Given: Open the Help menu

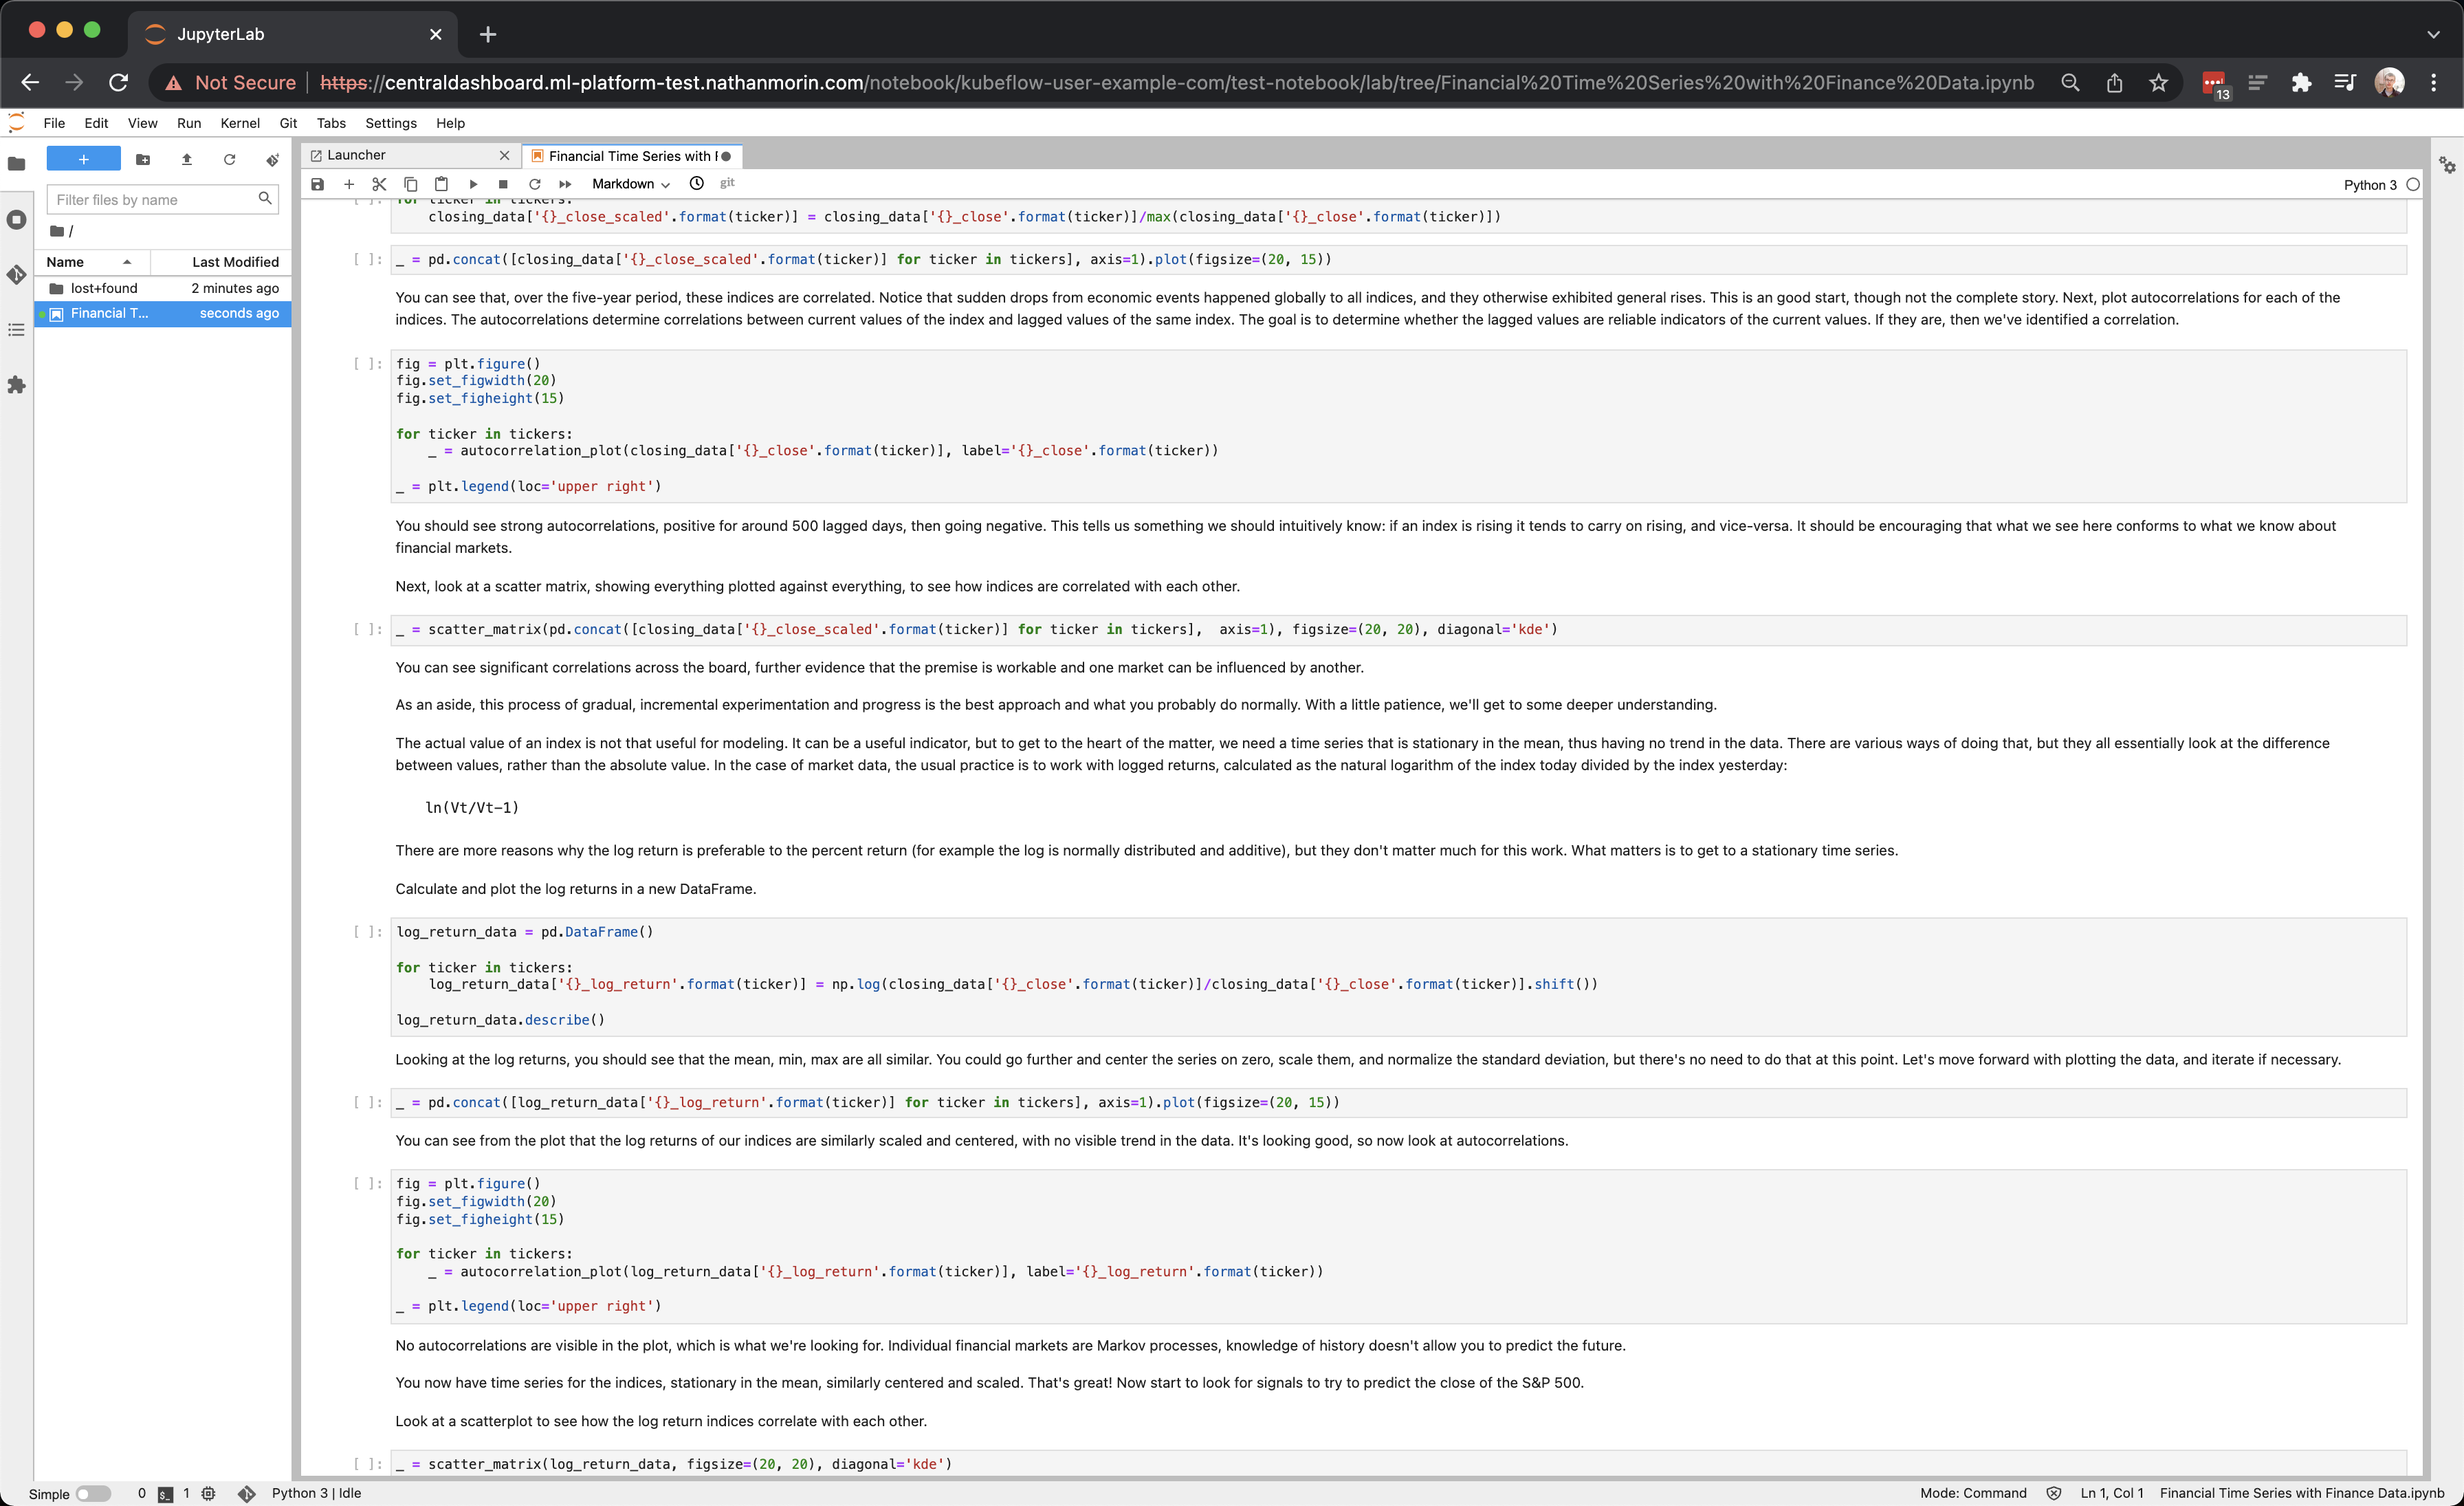Looking at the screenshot, I should (x=450, y=123).
